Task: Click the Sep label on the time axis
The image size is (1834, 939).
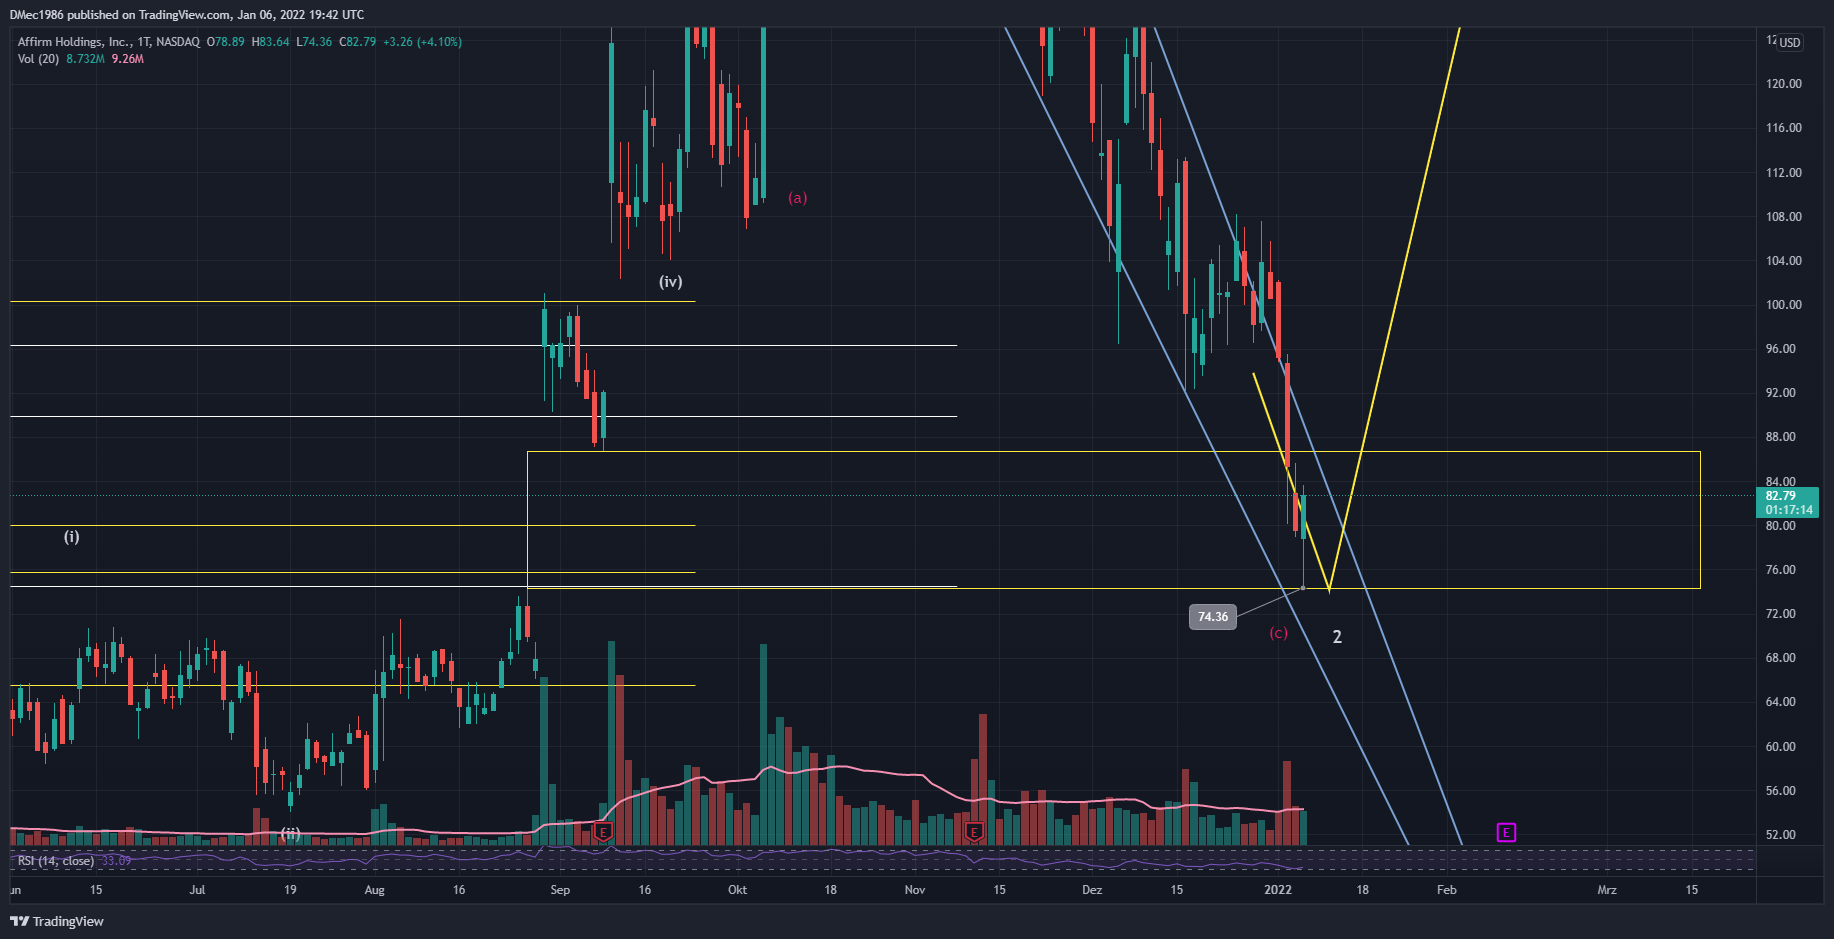Action: (x=560, y=890)
